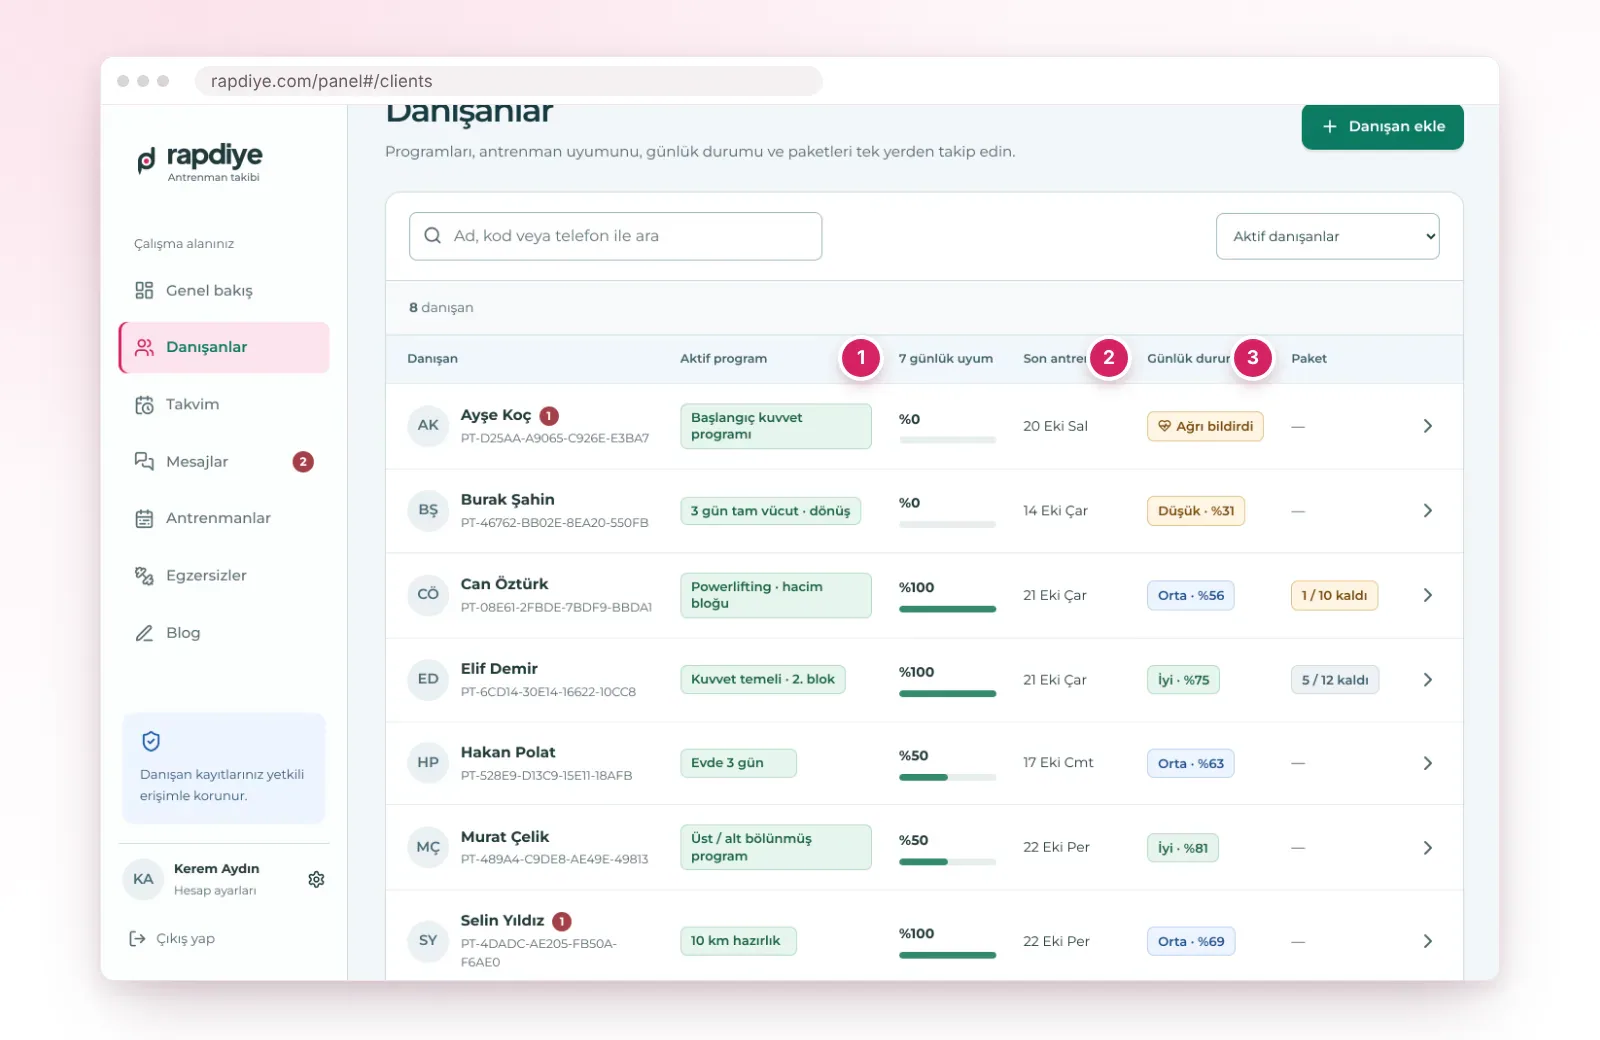Click 10 km hazırlık program tag

(x=738, y=941)
